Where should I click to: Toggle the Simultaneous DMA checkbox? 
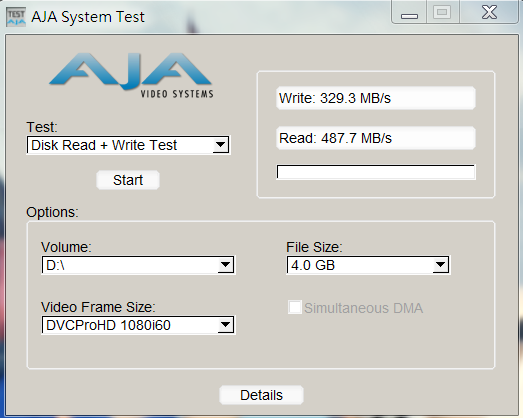coord(295,307)
